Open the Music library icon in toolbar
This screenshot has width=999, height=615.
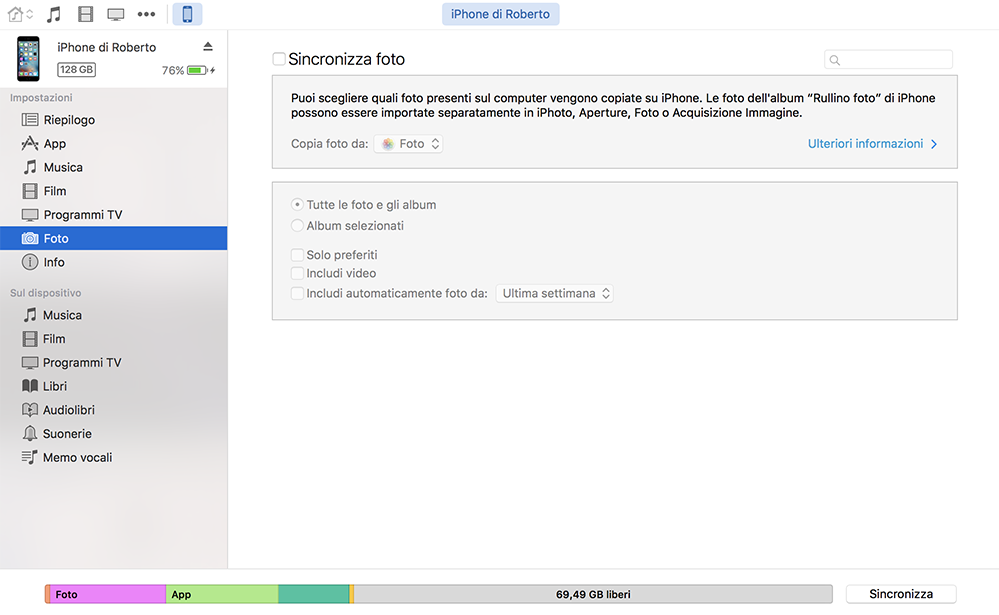pyautogui.click(x=54, y=14)
